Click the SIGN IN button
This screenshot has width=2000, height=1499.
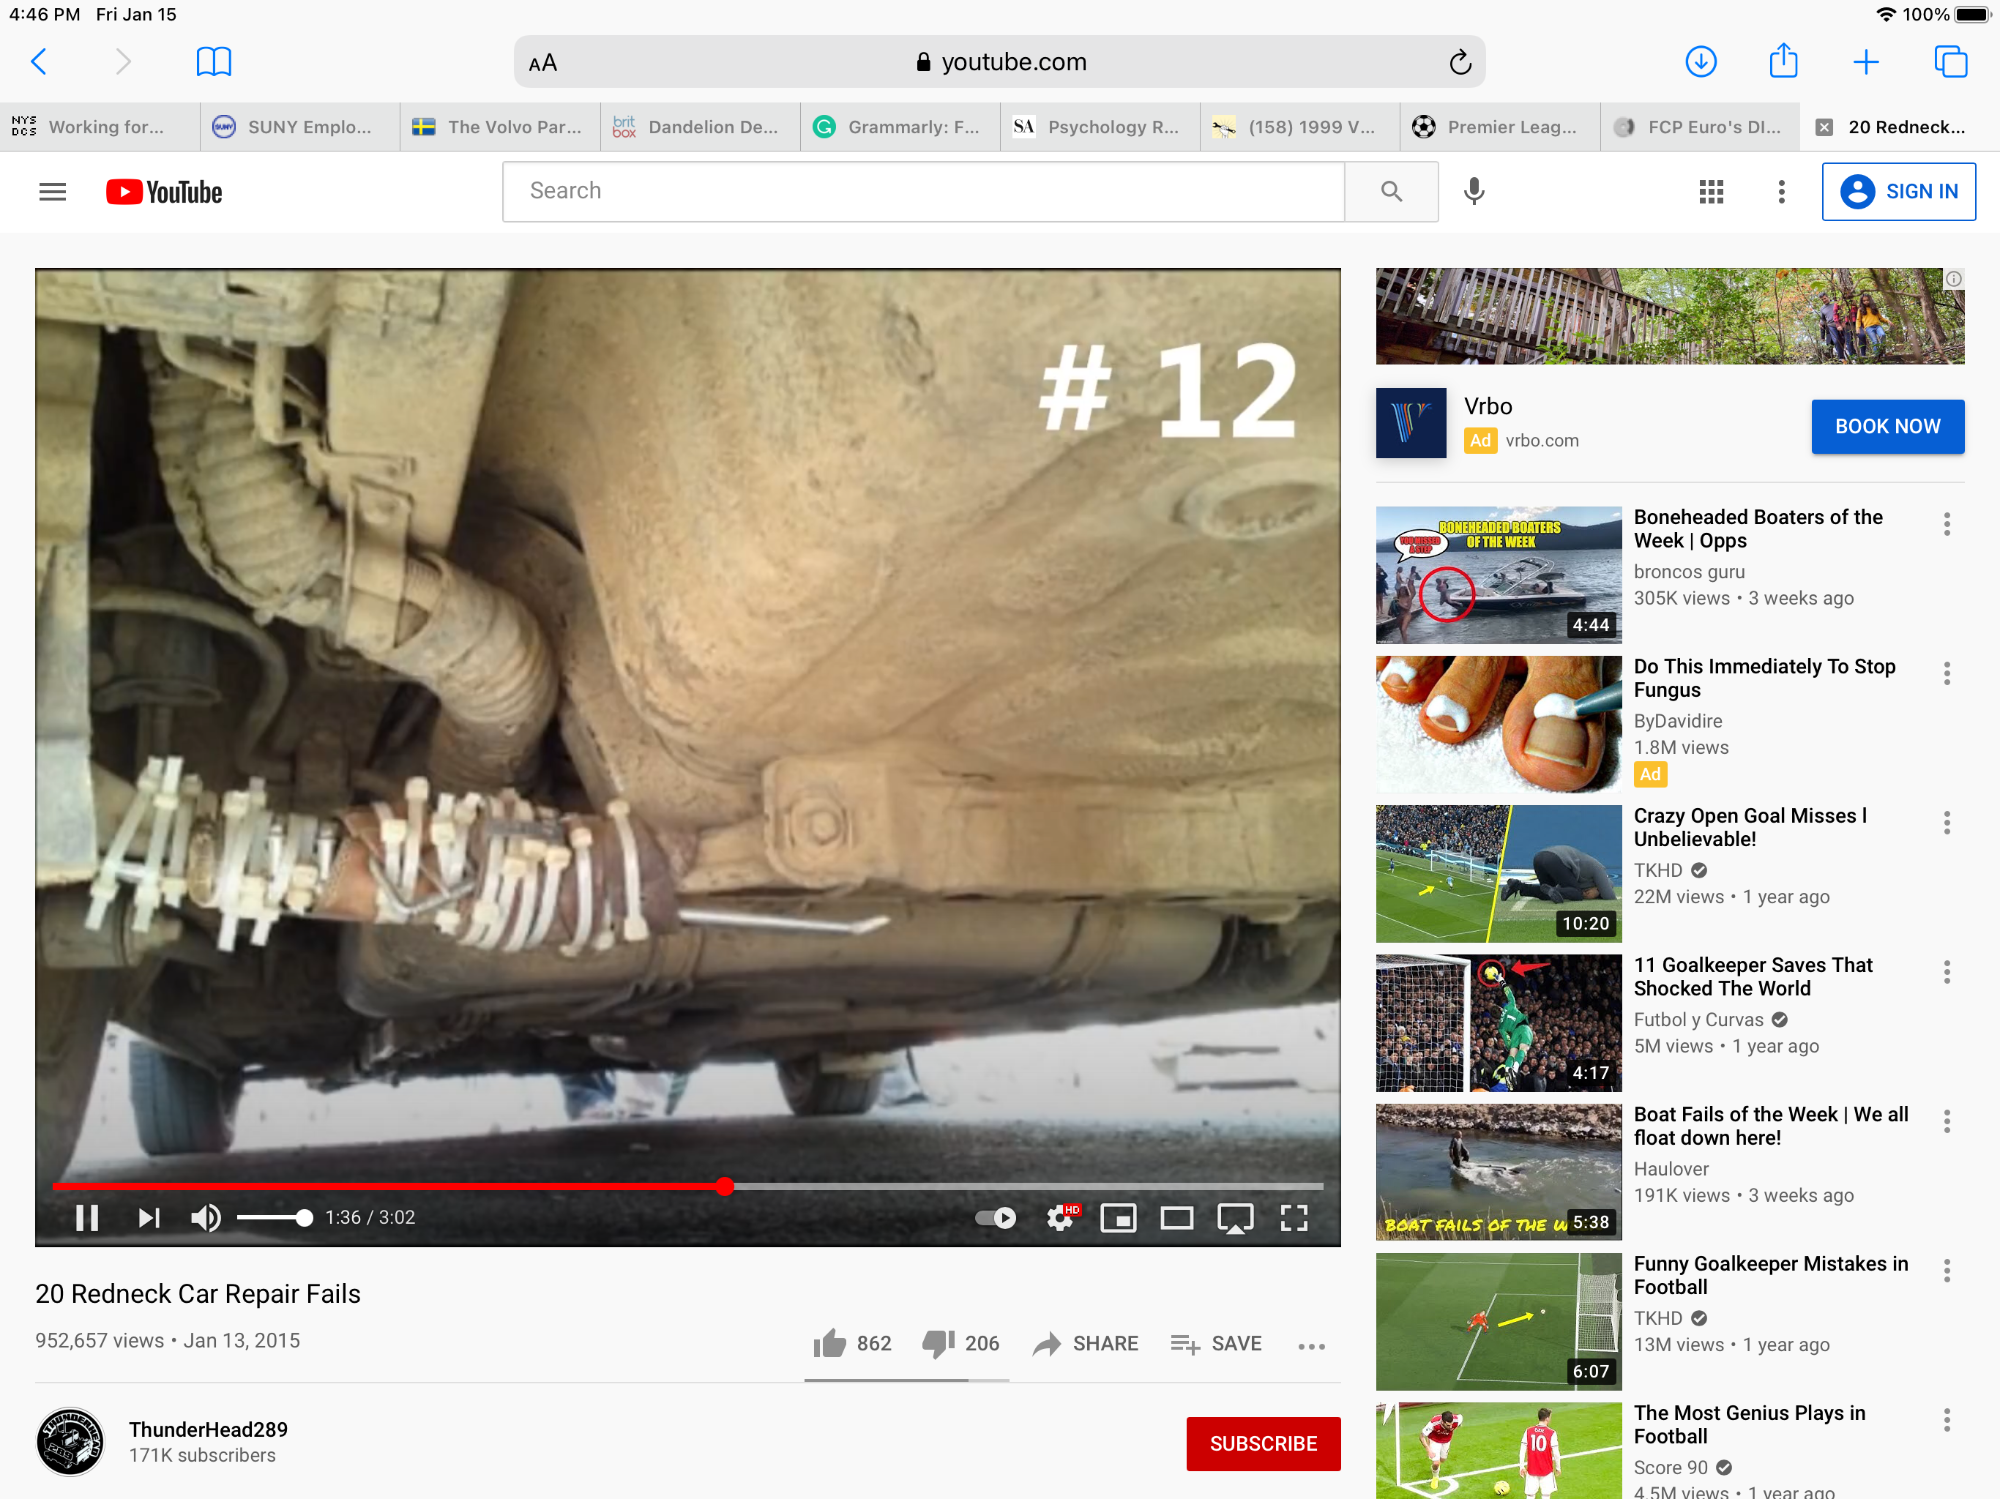point(1898,191)
